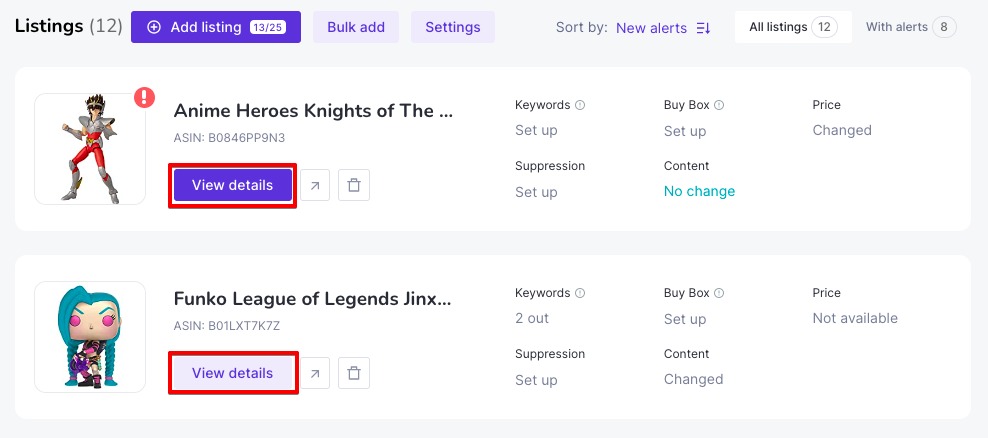988x438 pixels.
Task: Open the Sort by New alerts dropdown
Action: coord(652,28)
